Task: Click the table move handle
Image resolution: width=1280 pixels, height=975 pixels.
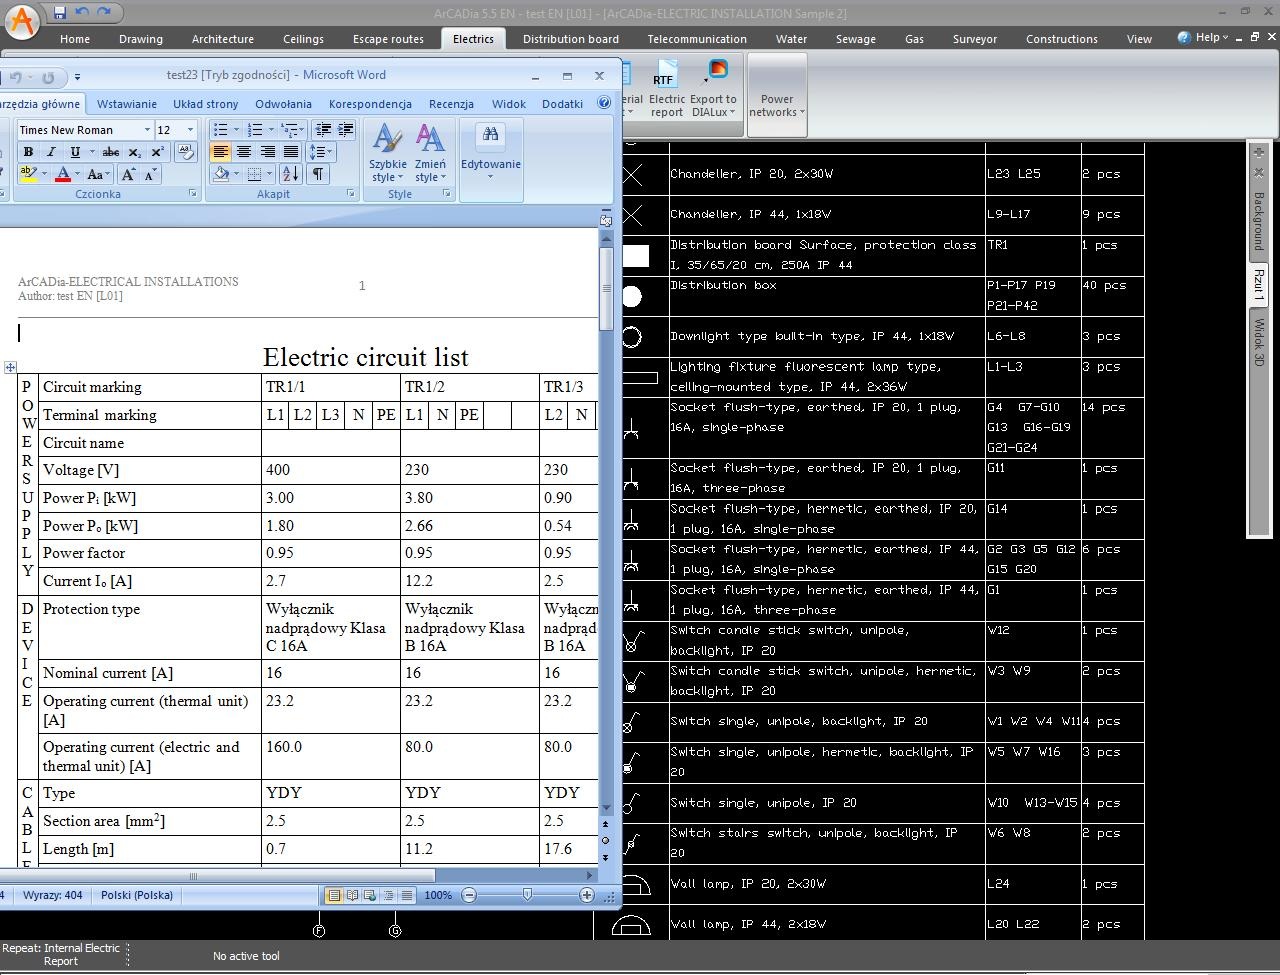Action: tap(10, 368)
